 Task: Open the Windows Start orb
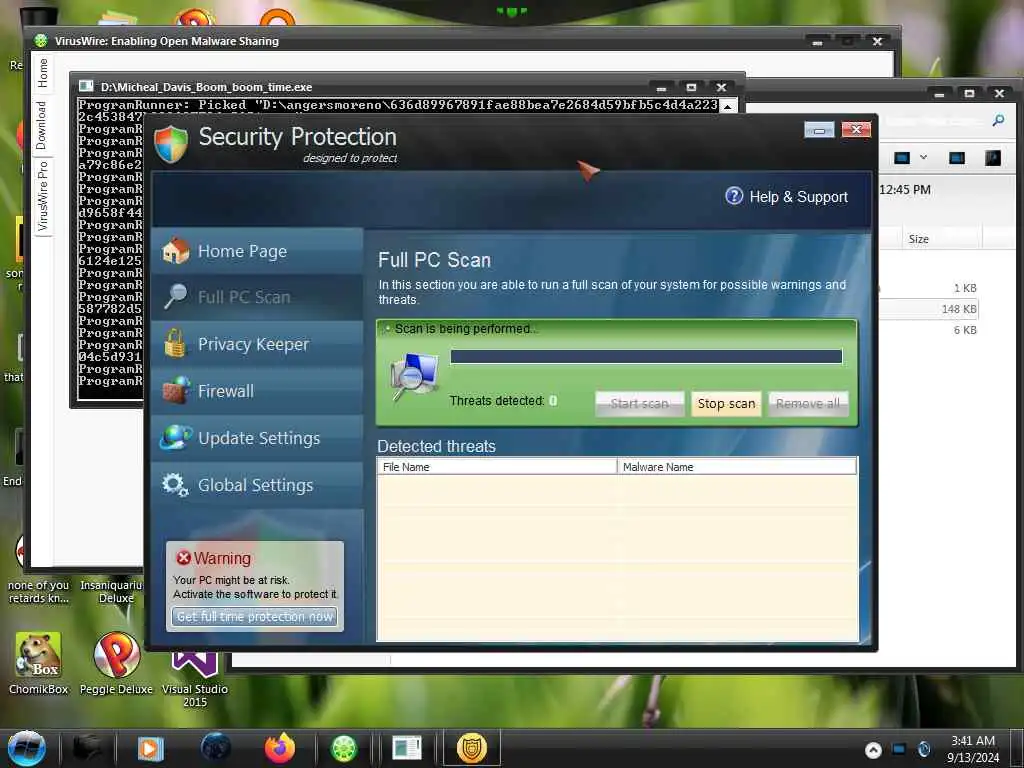click(x=27, y=748)
